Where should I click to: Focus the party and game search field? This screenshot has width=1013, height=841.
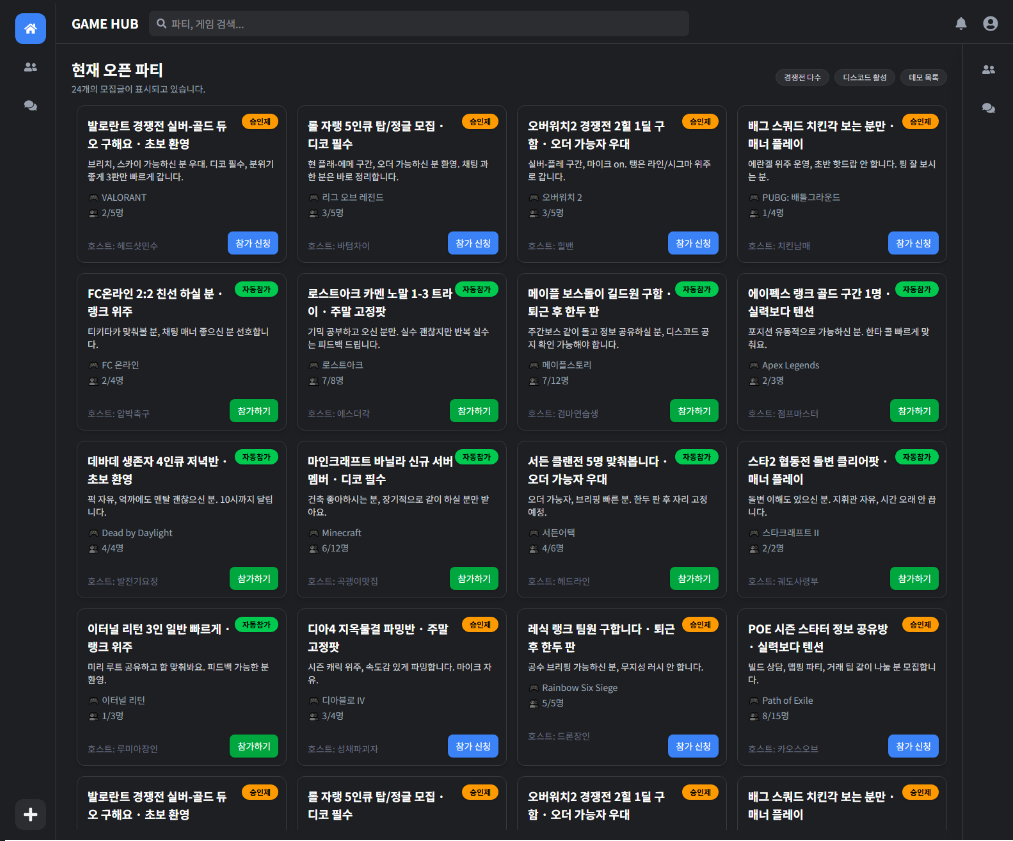pyautogui.click(x=419, y=24)
